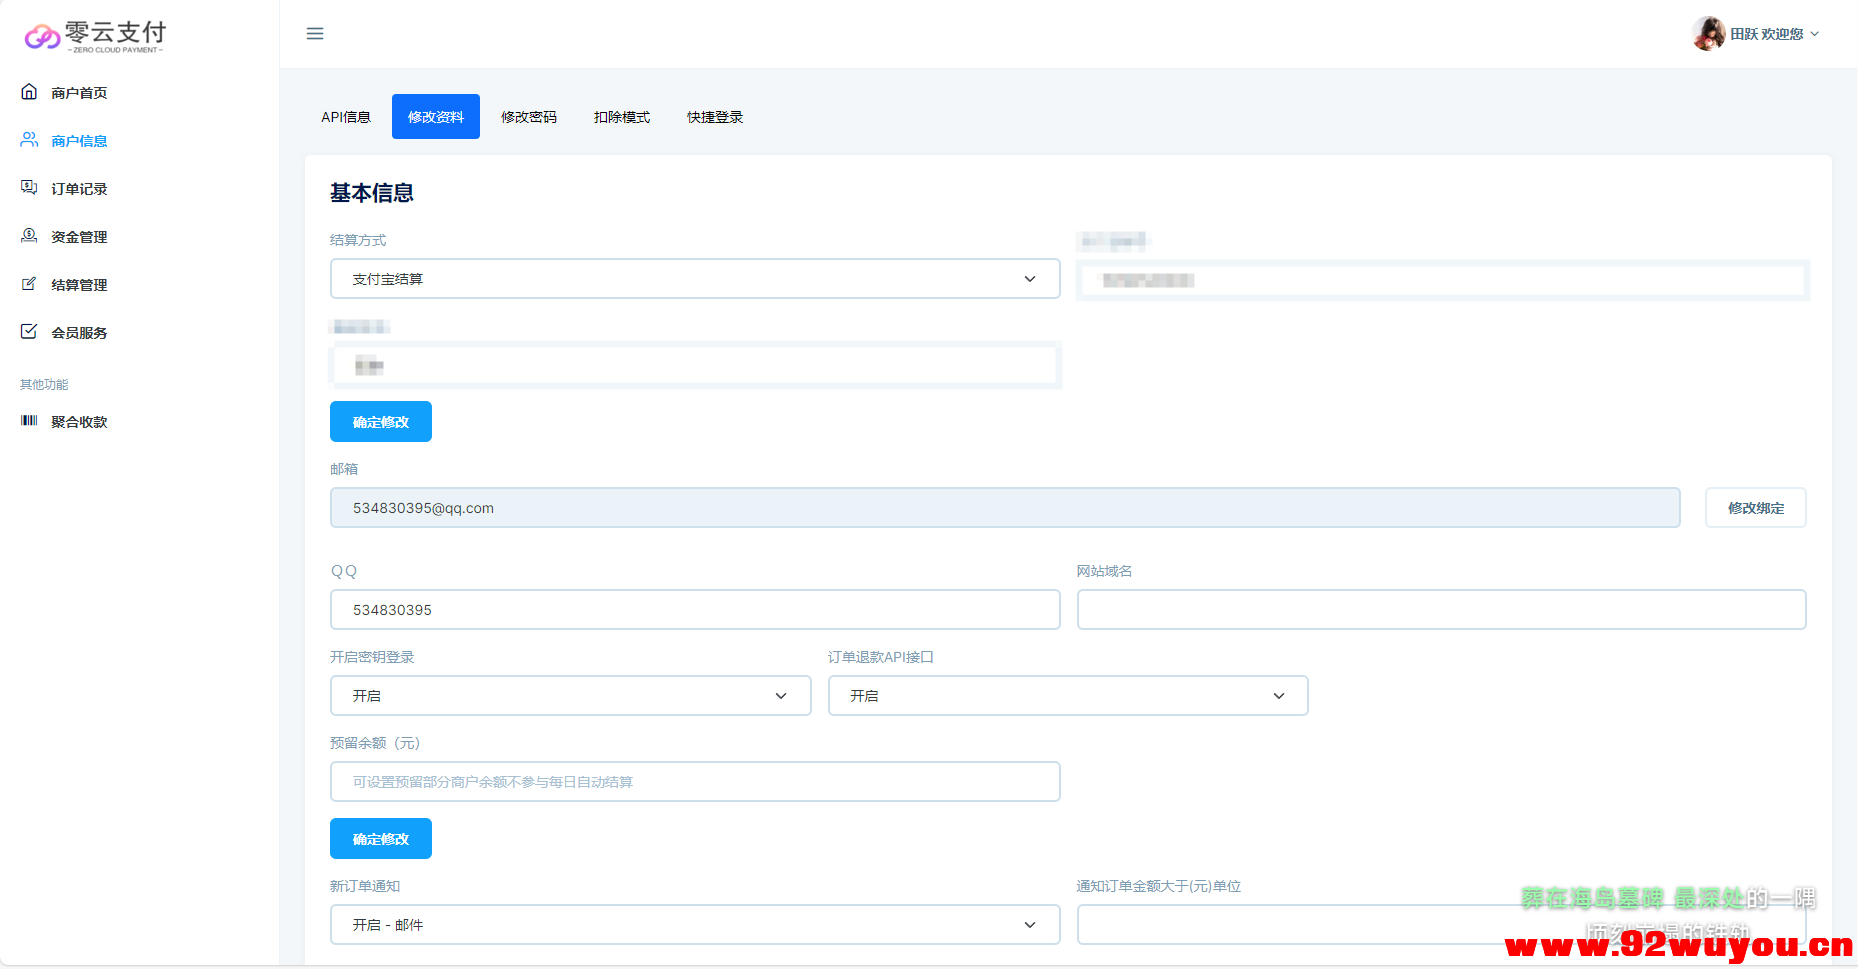Viewport: 1858px width, 969px height.
Task: Click the 修改绑定 button beside email
Action: pyautogui.click(x=1755, y=508)
